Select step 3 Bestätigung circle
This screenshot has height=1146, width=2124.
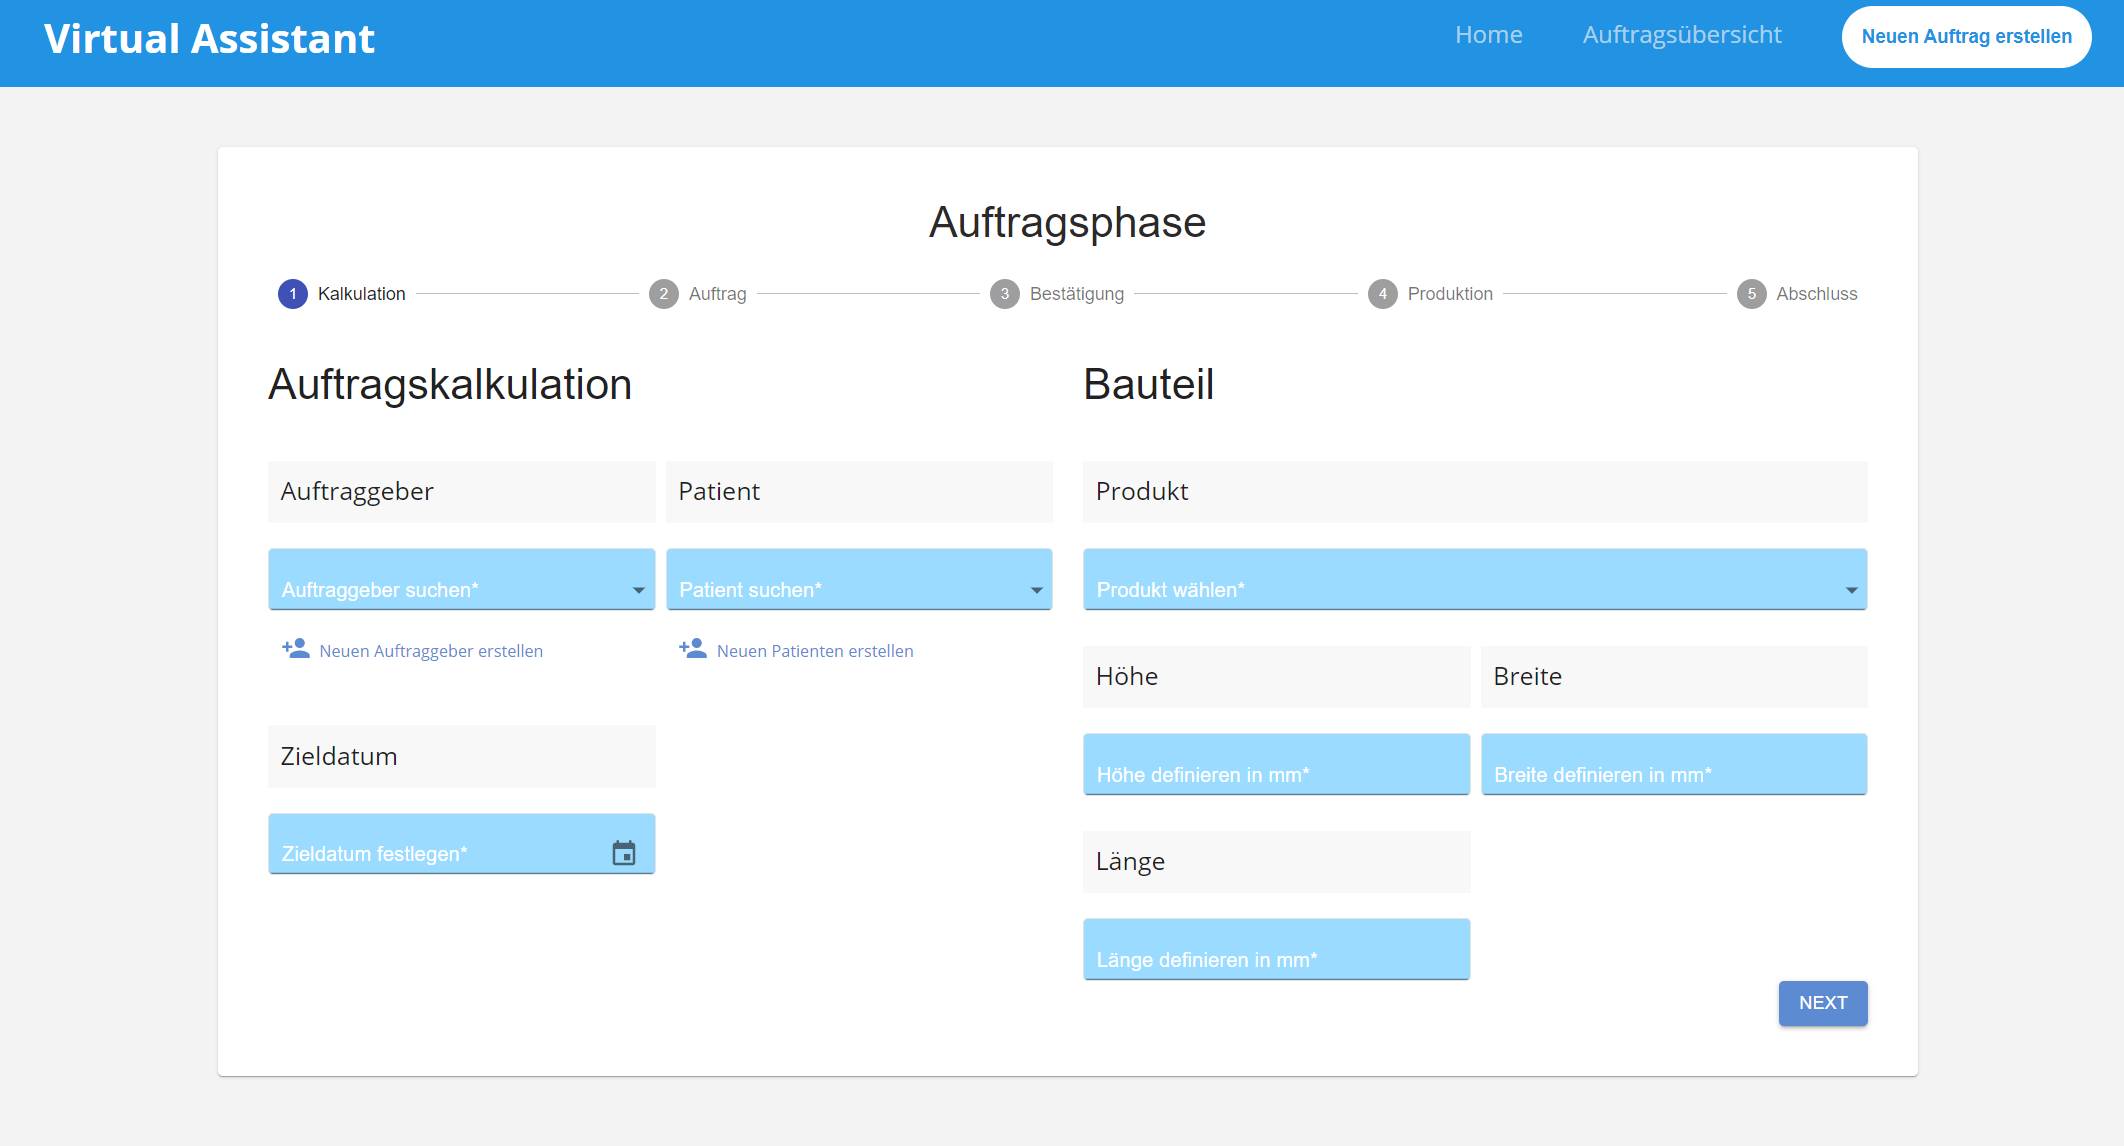(1005, 294)
